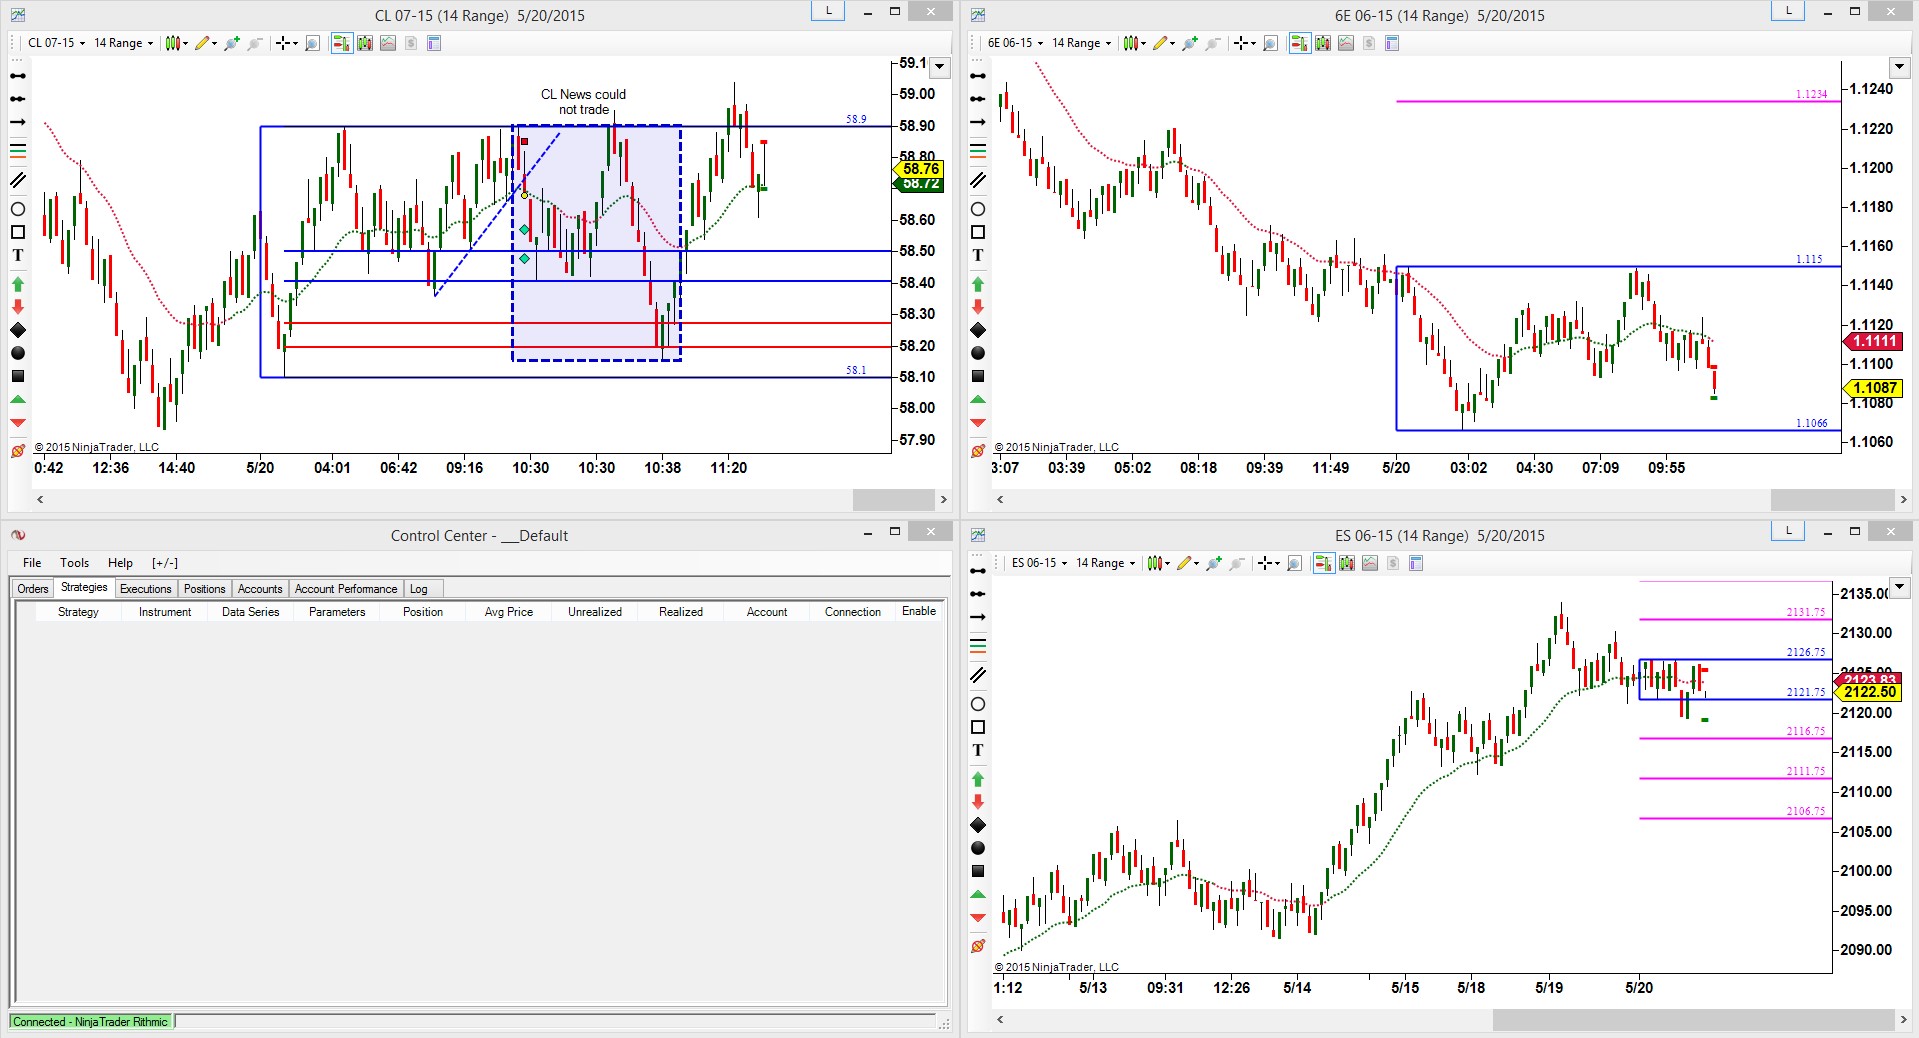Click Remove Draw Objects icon in CL chart
The width and height of the screenshot is (1919, 1038).
click(x=18, y=451)
